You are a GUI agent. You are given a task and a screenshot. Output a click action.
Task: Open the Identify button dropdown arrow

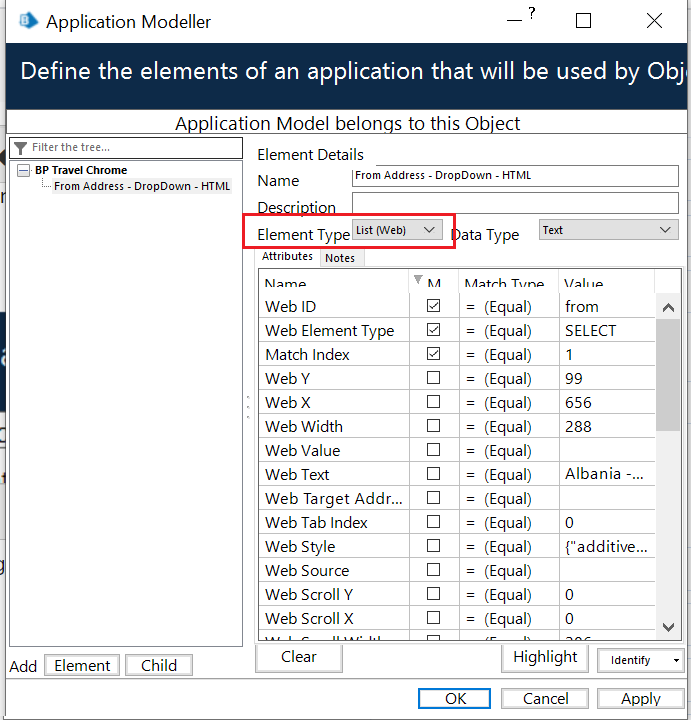click(x=676, y=660)
